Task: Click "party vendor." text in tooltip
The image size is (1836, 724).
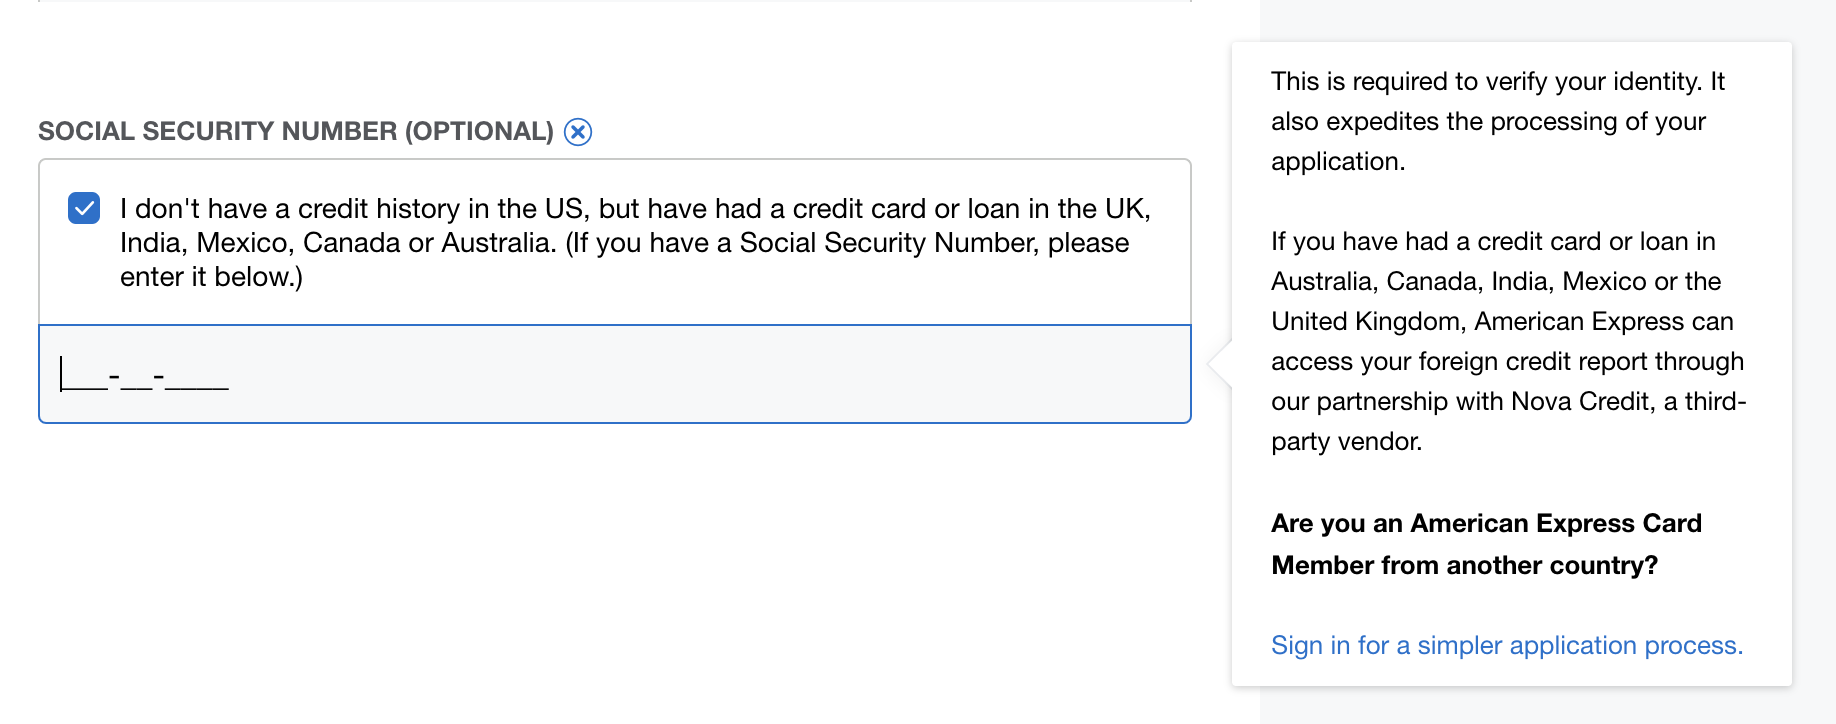Action: pos(1346,441)
